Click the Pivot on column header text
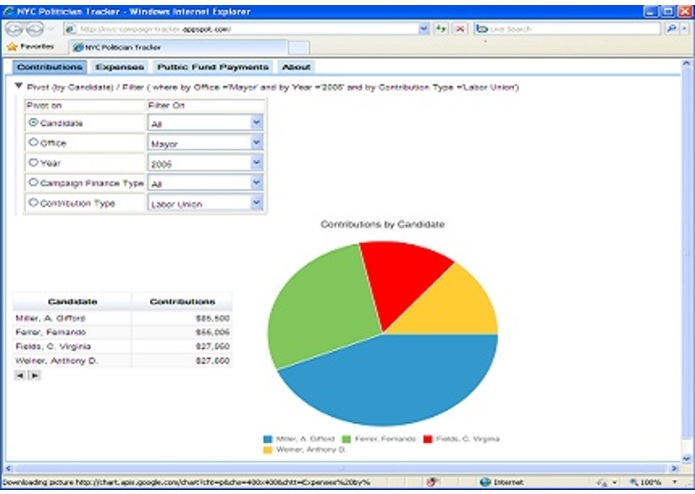Viewport: 695px width, 494px height. coord(44,105)
